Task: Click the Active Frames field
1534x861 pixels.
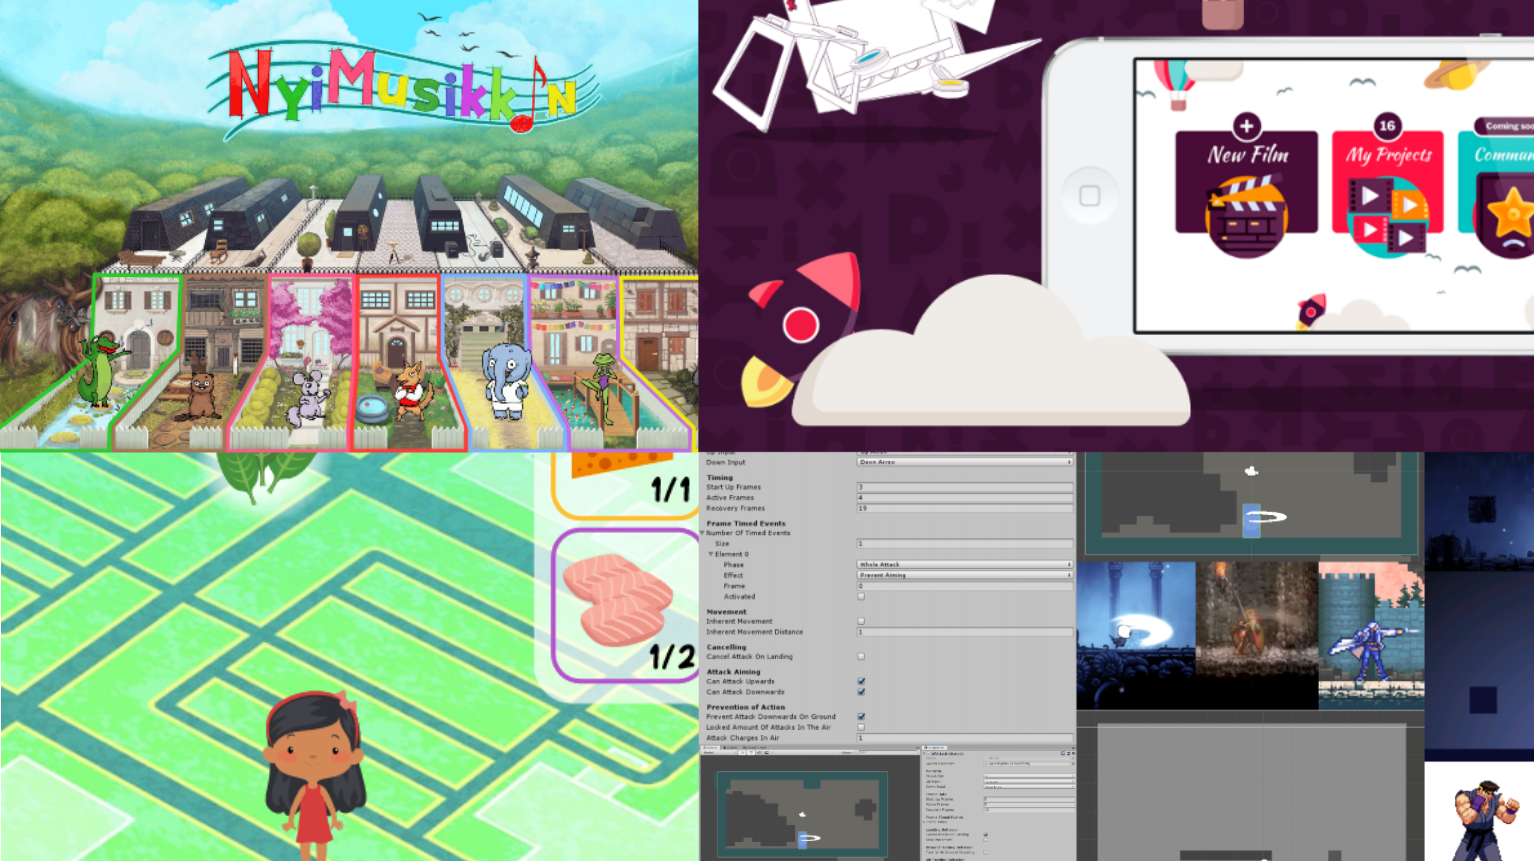Action: click(x=965, y=497)
